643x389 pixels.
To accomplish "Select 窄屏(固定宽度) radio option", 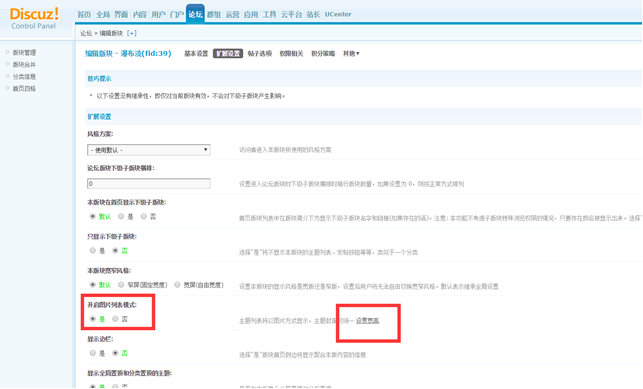I will 121,284.
